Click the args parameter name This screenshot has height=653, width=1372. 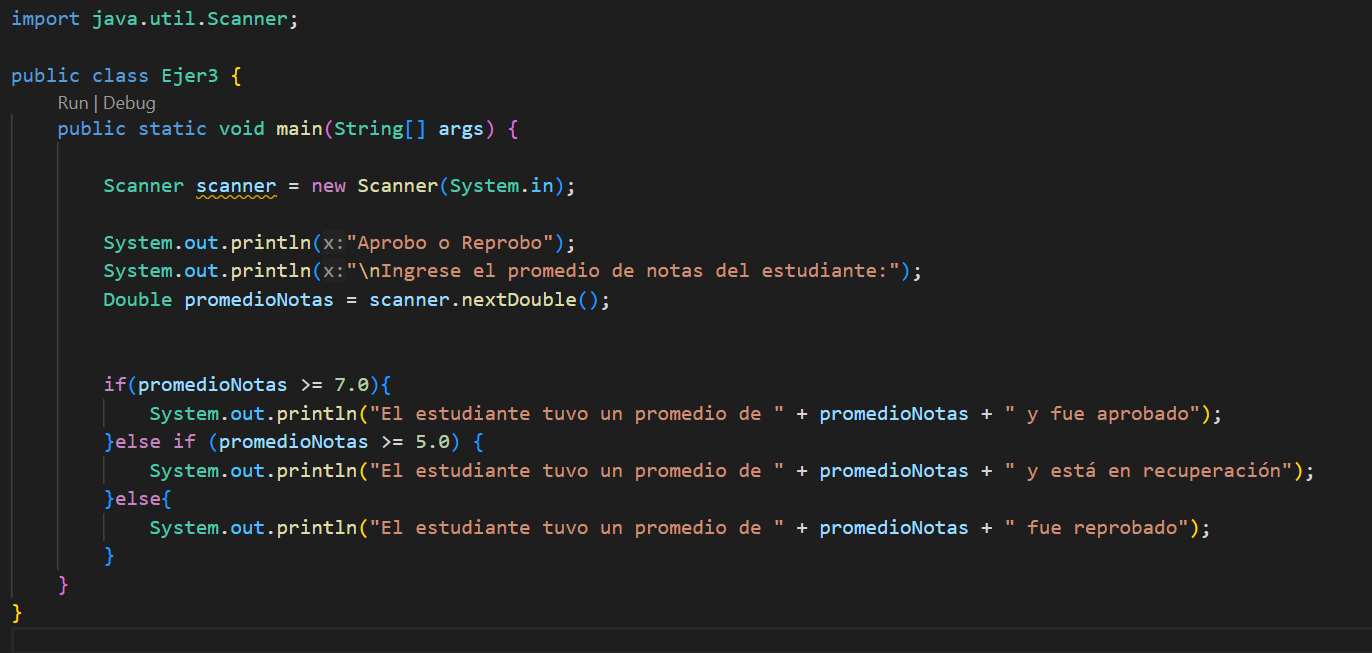tap(461, 129)
